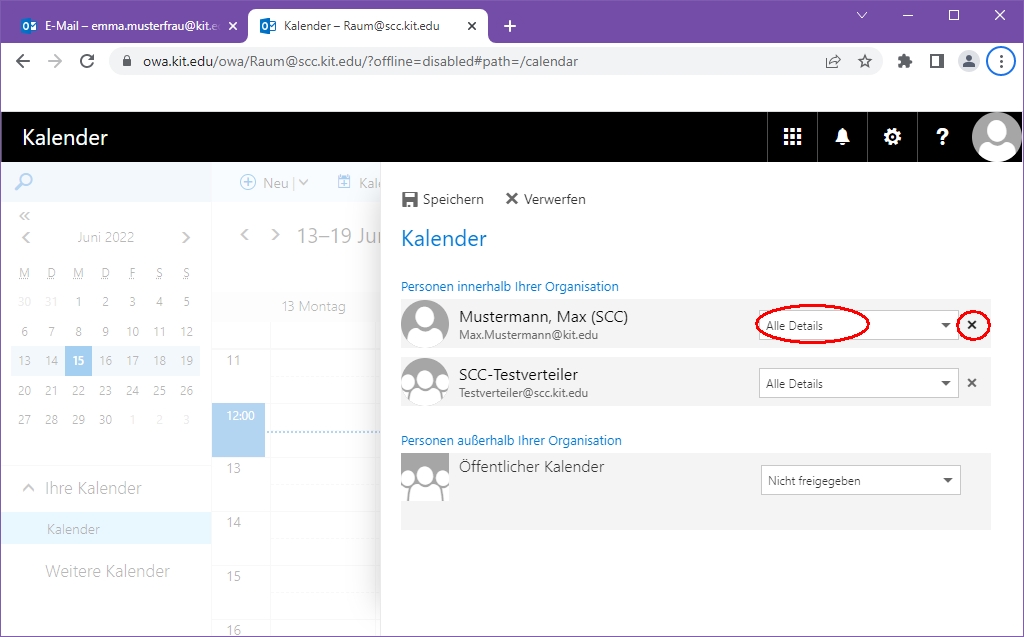The image size is (1024, 637).
Task: Go to next month in mini calendar
Action: pos(186,238)
